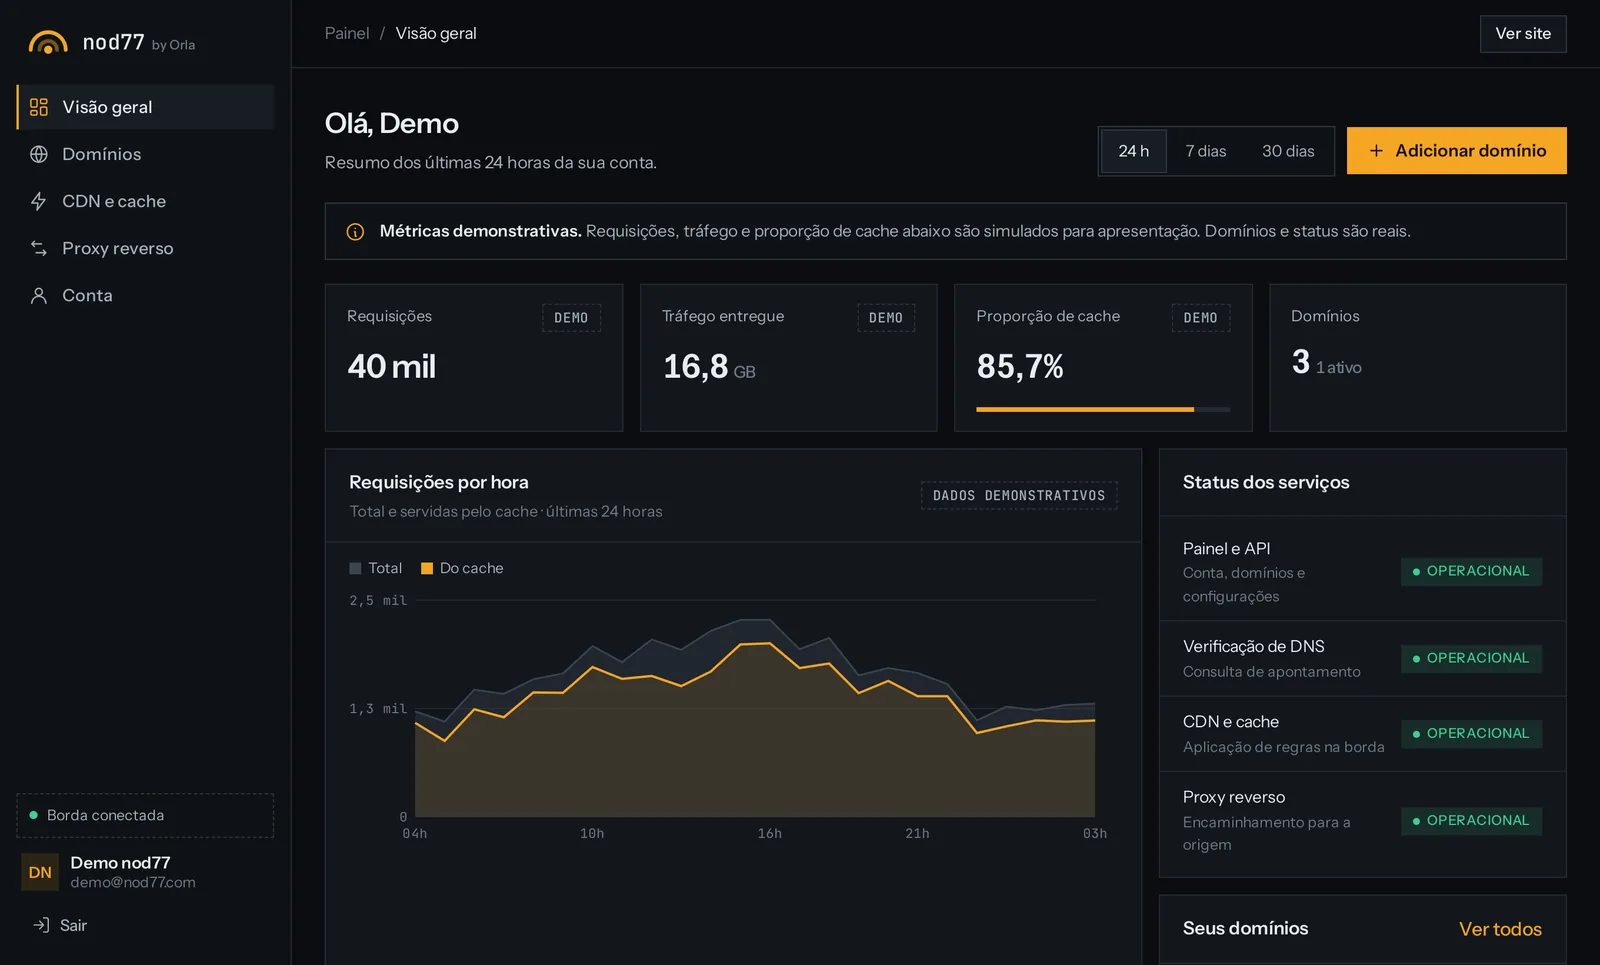
Task: Click the Total legend swatch
Action: tap(355, 568)
